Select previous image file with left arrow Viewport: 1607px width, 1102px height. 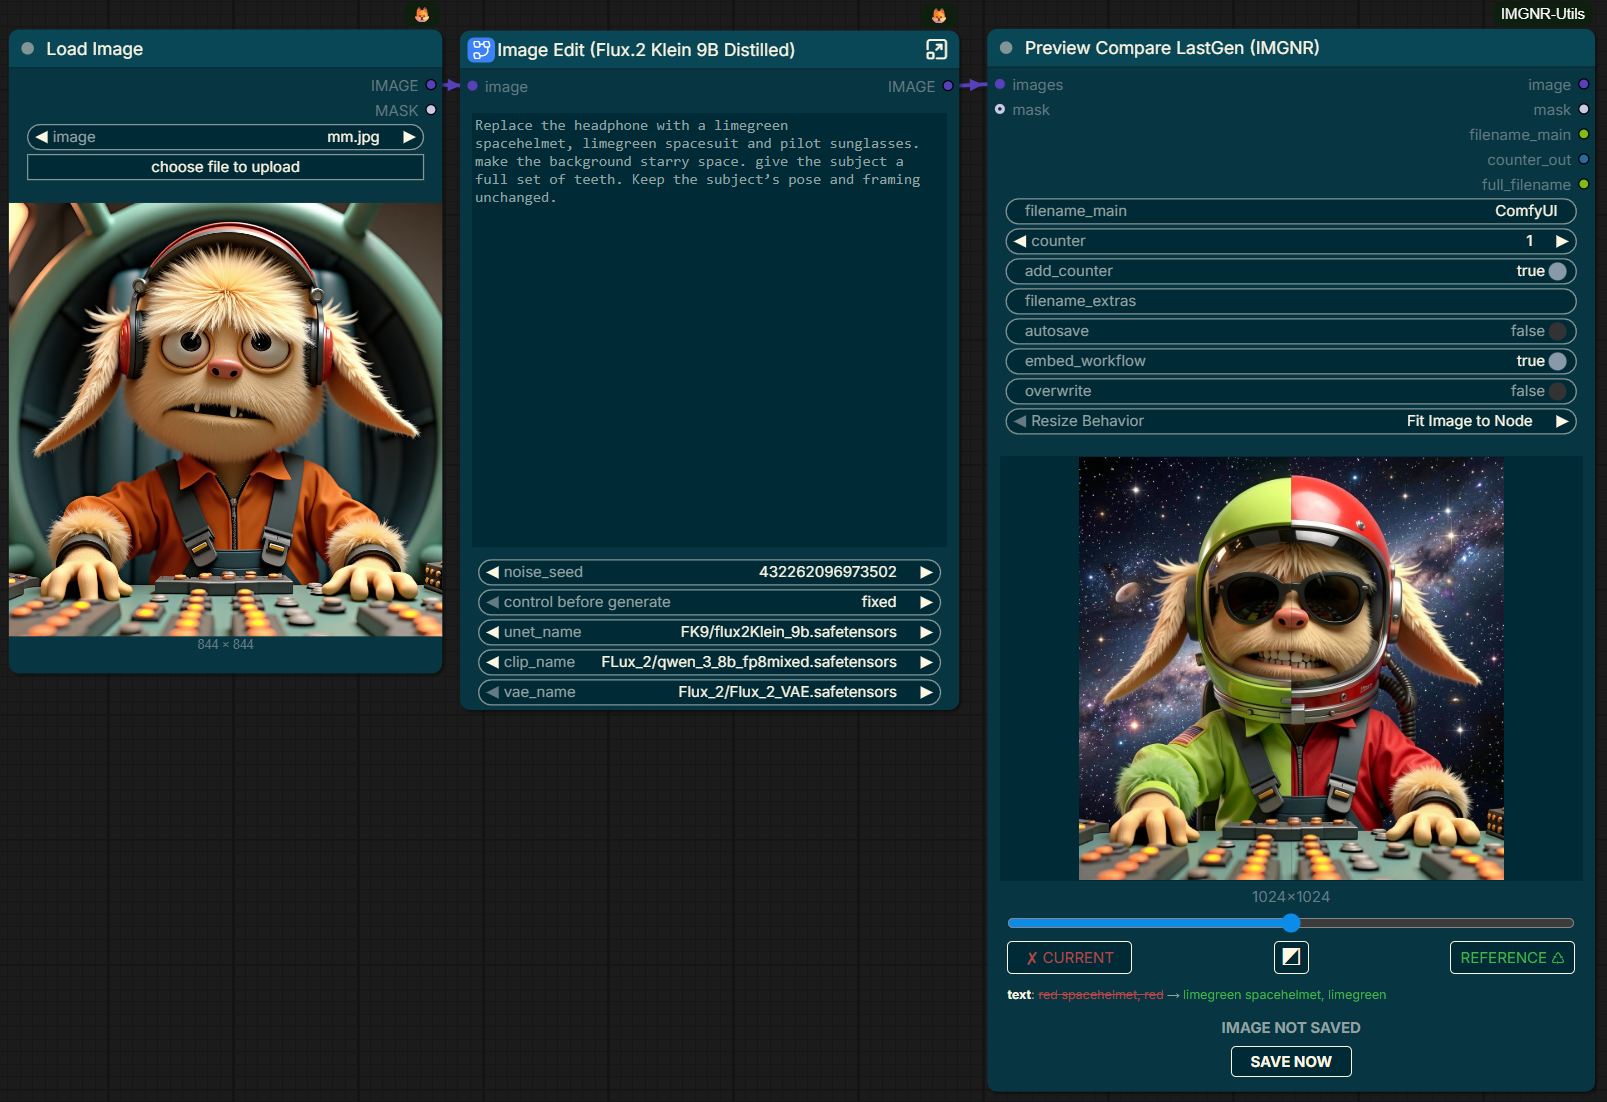pyautogui.click(x=41, y=137)
